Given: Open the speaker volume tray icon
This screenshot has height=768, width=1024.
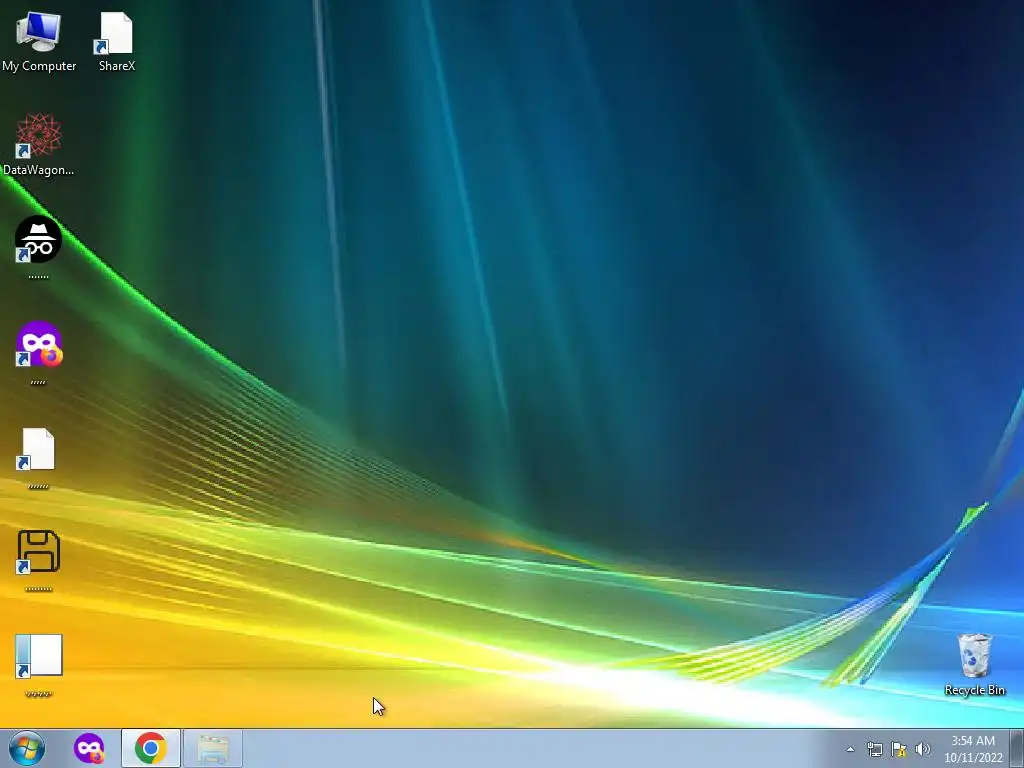Looking at the screenshot, I should (923, 749).
